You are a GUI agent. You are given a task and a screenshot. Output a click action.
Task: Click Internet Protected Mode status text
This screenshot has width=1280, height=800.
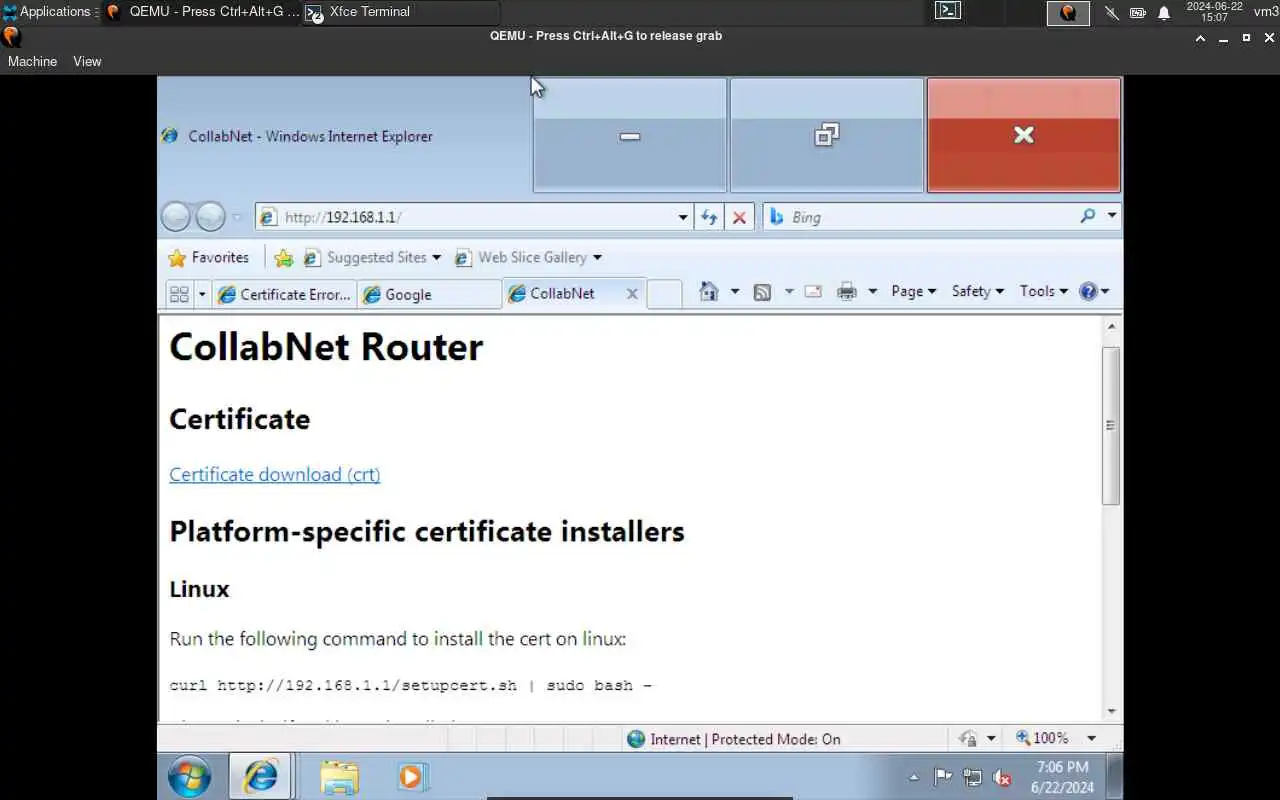pyautogui.click(x=745, y=739)
